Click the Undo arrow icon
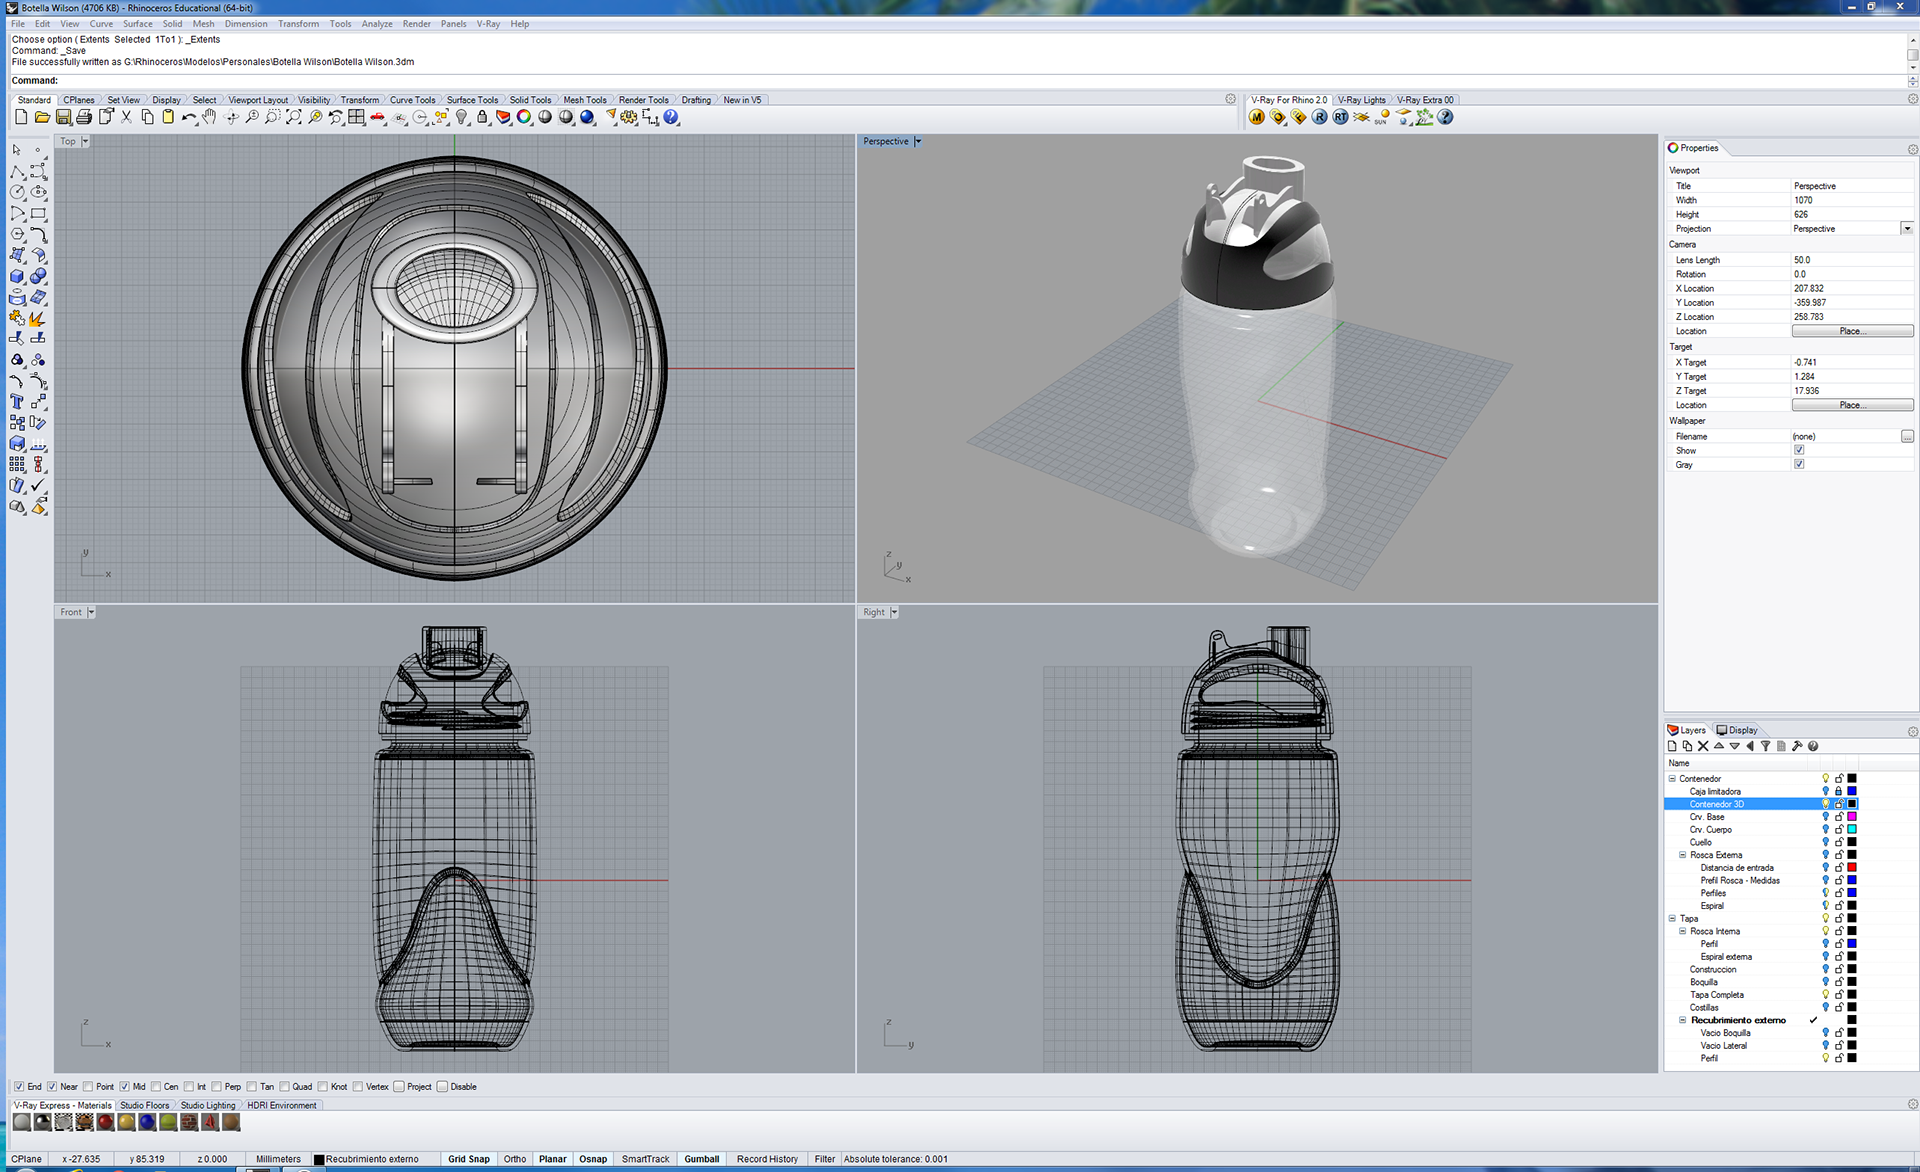 [x=188, y=117]
